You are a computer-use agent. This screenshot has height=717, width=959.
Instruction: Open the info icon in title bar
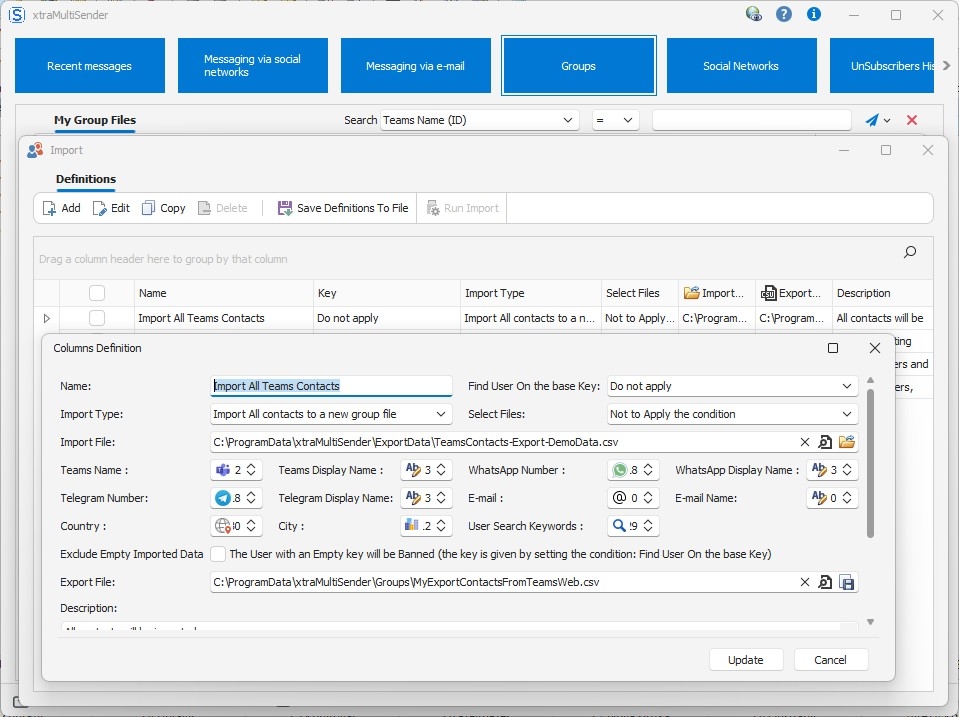coord(813,14)
